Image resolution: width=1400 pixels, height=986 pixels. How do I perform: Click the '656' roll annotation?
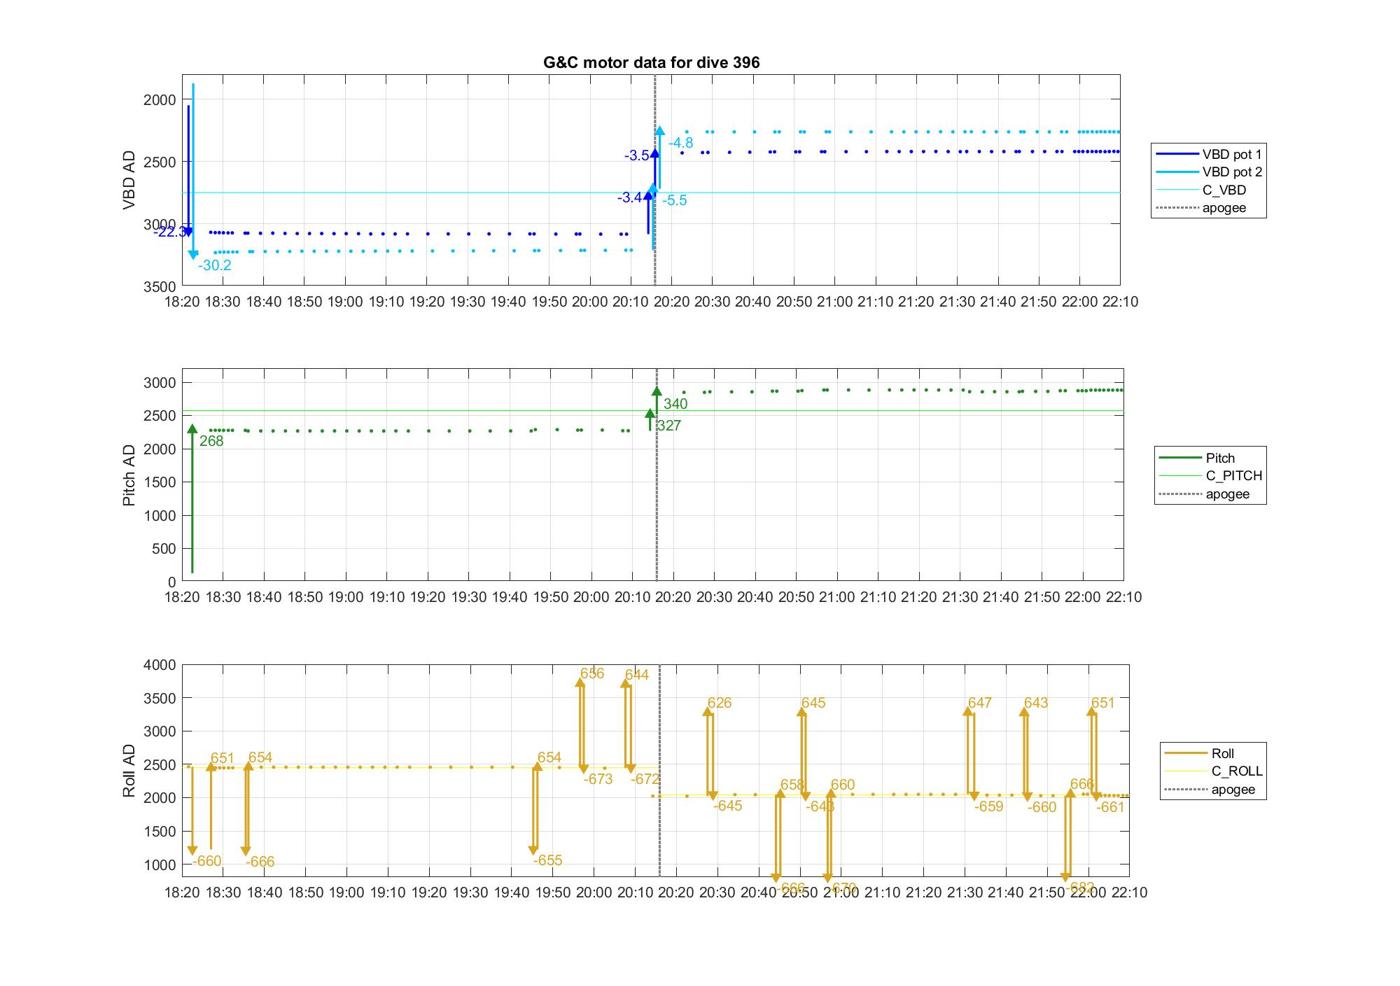[592, 673]
